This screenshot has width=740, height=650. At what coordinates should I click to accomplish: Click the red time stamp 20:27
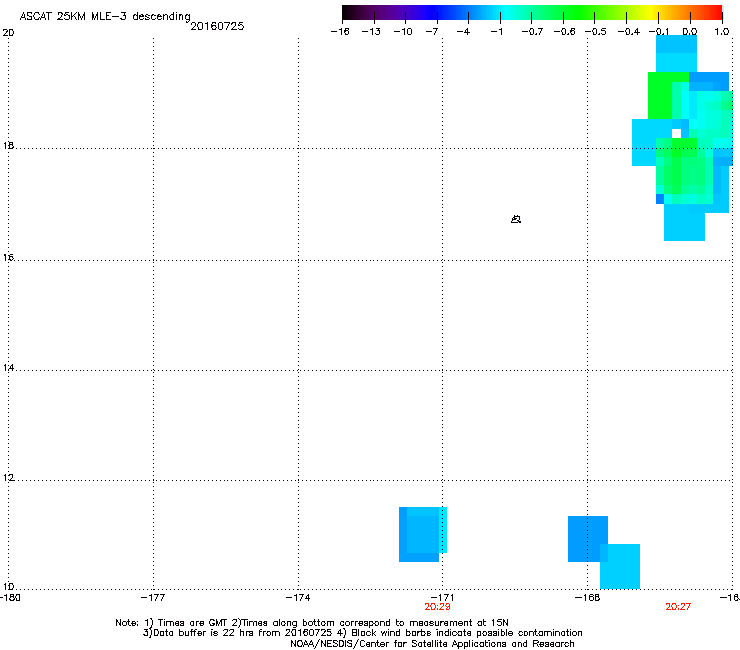tap(678, 607)
